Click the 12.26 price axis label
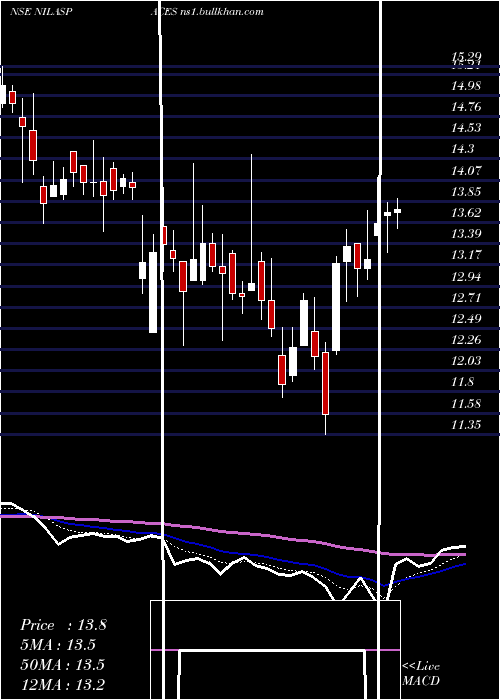 point(466,340)
